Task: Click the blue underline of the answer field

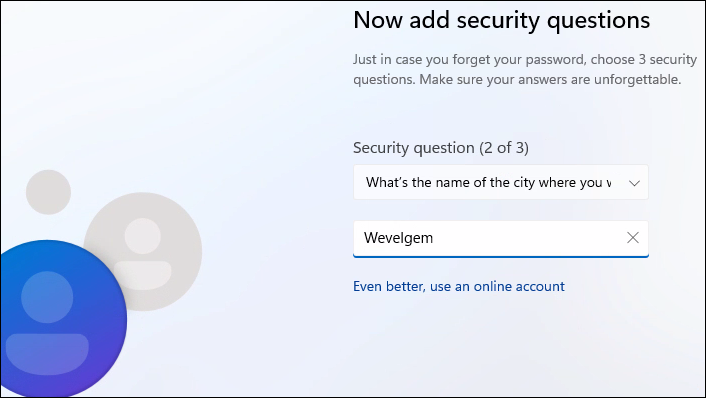Action: 501,257
